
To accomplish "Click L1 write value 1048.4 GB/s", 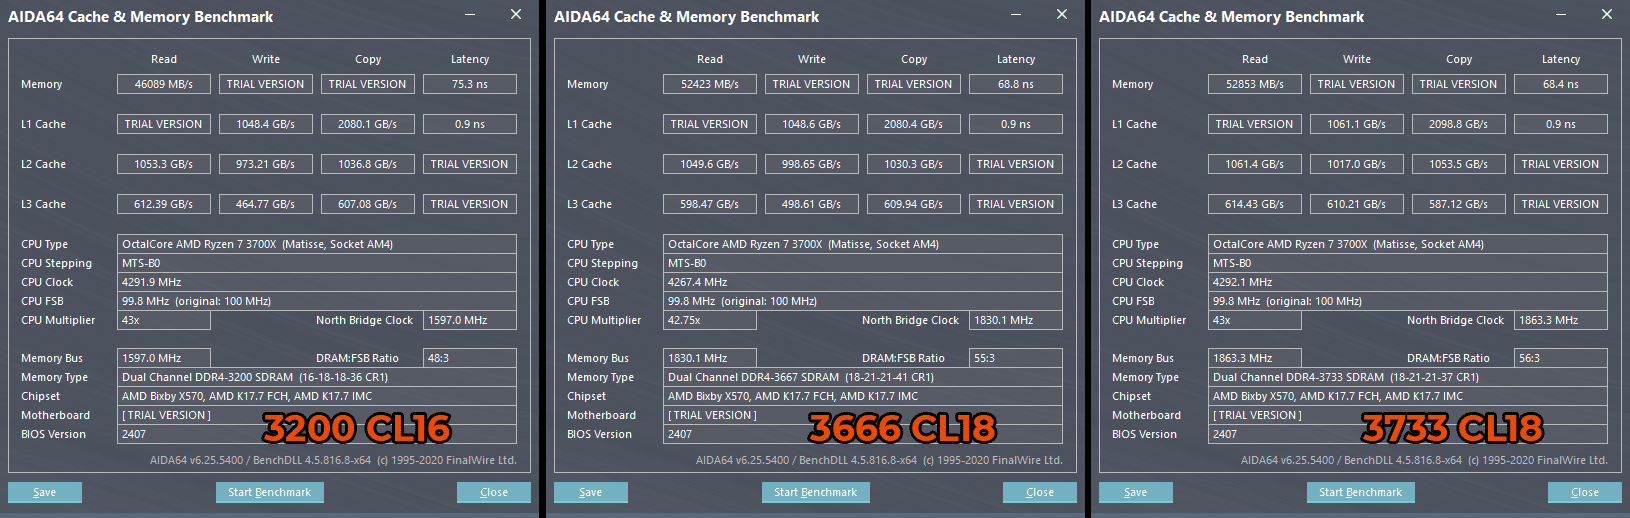I will 266,124.
